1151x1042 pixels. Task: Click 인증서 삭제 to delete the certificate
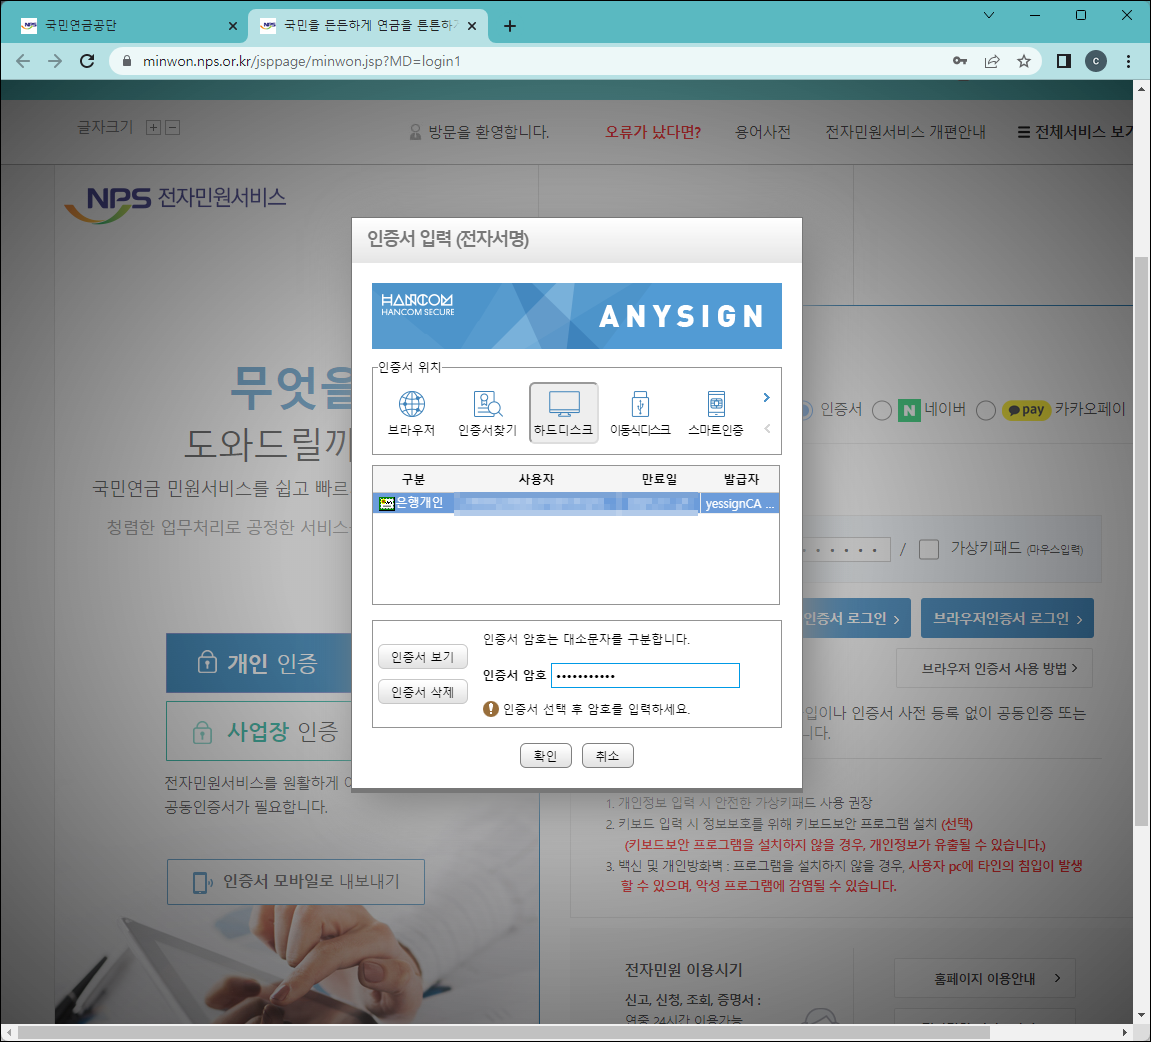(422, 691)
